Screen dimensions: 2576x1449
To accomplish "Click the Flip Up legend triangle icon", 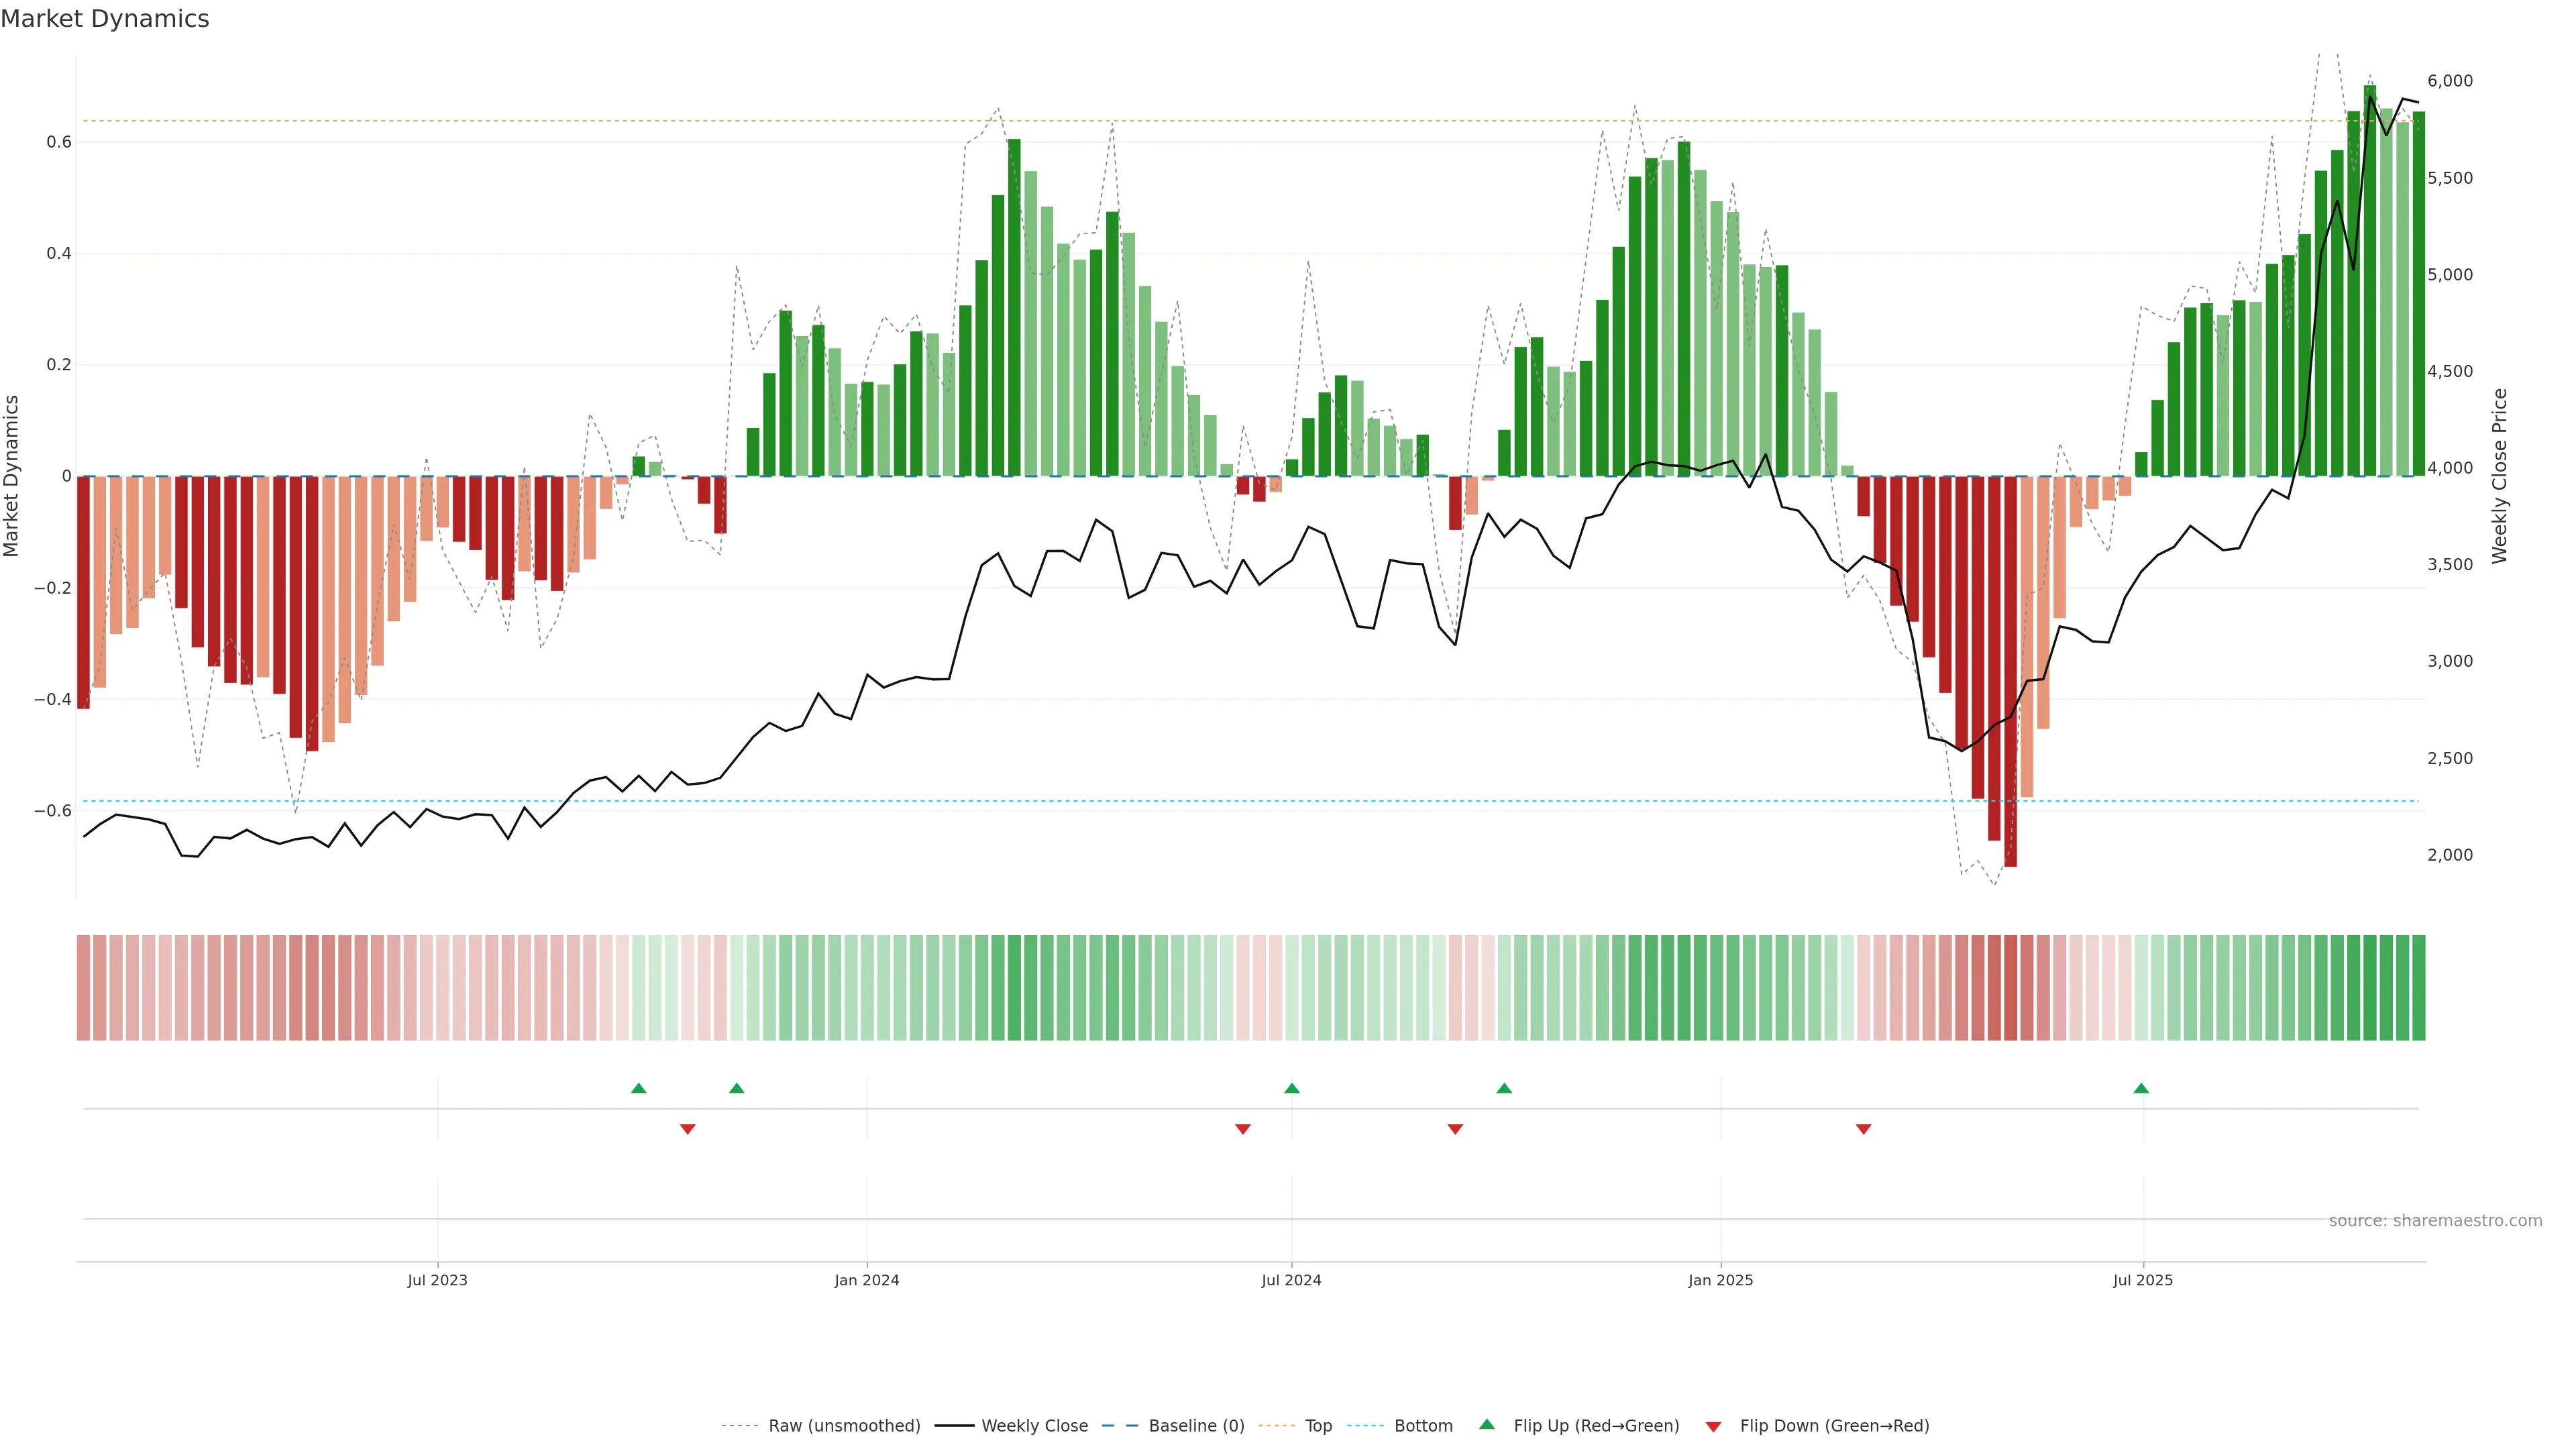I will [1487, 1424].
